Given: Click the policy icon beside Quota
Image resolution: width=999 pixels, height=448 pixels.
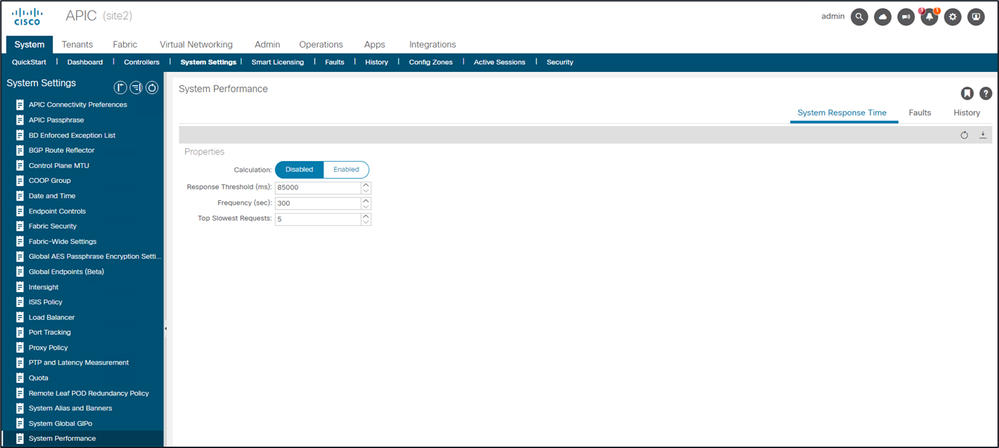Looking at the screenshot, I should [x=20, y=378].
